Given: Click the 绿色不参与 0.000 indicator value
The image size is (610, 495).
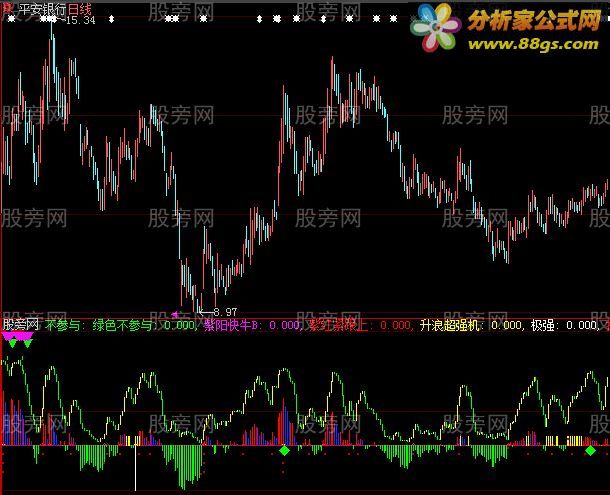Looking at the screenshot, I should [x=144, y=325].
